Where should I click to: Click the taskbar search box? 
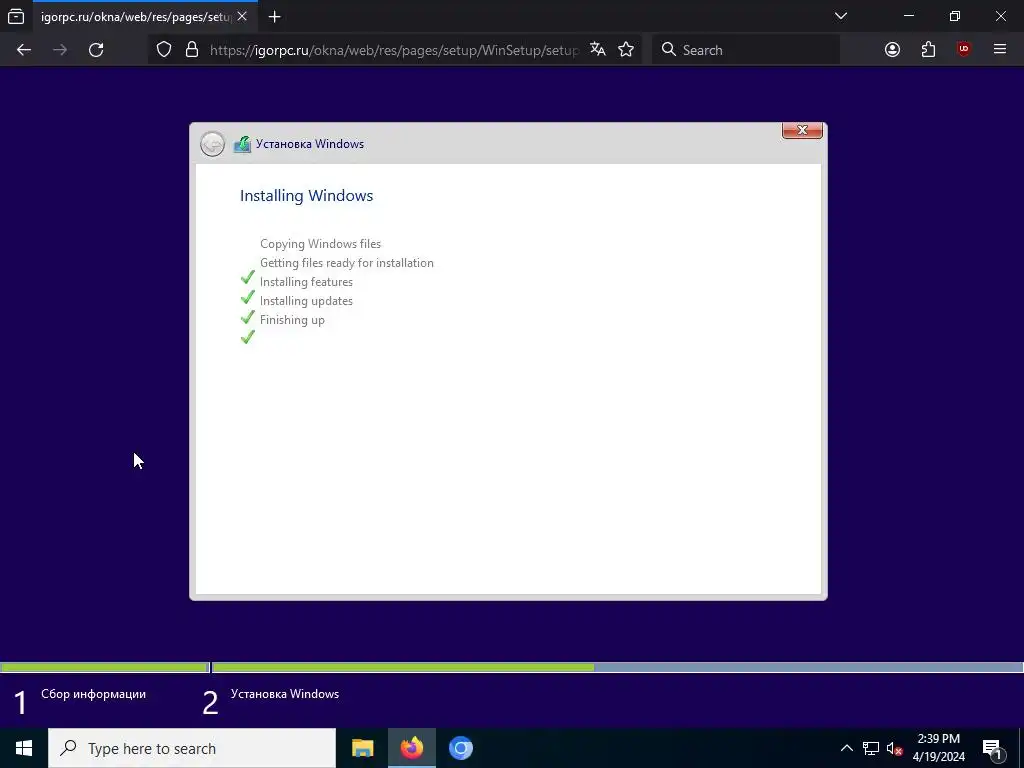click(x=192, y=748)
